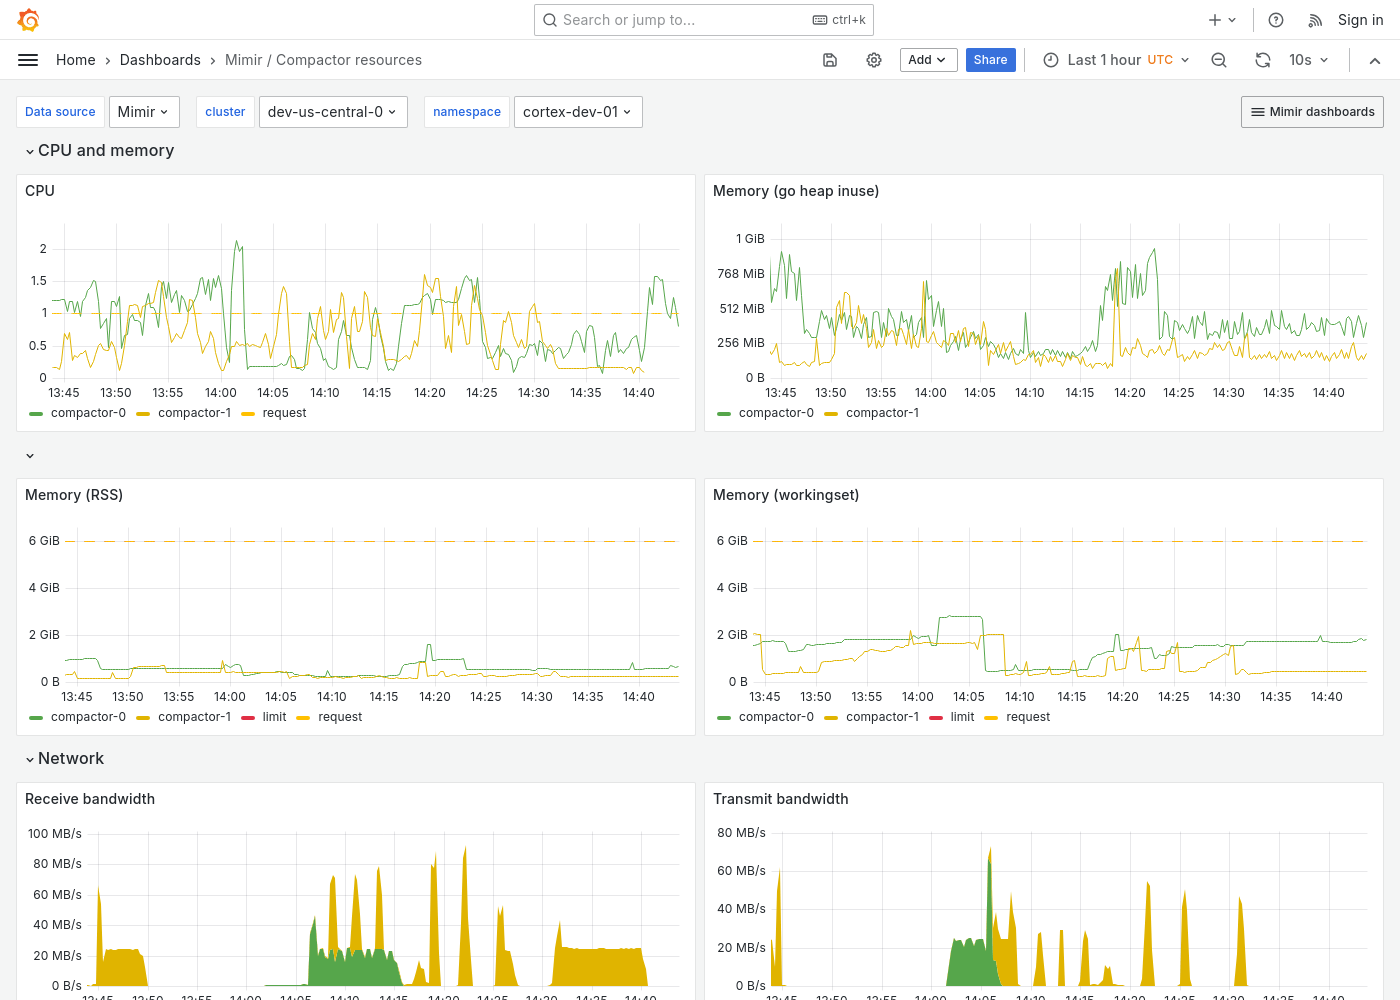The width and height of the screenshot is (1400, 1000).
Task: Save the dashboard via floppy disk icon
Action: tap(830, 60)
